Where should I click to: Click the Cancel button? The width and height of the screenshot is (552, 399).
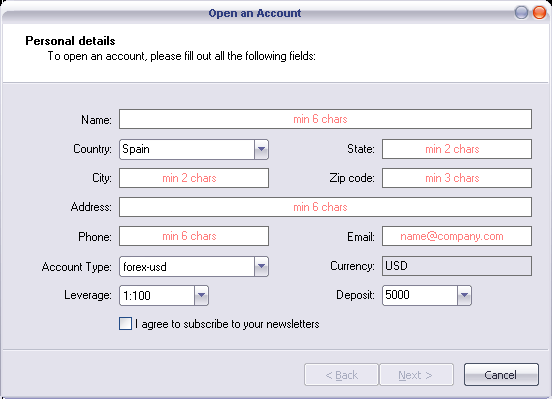pos(501,375)
